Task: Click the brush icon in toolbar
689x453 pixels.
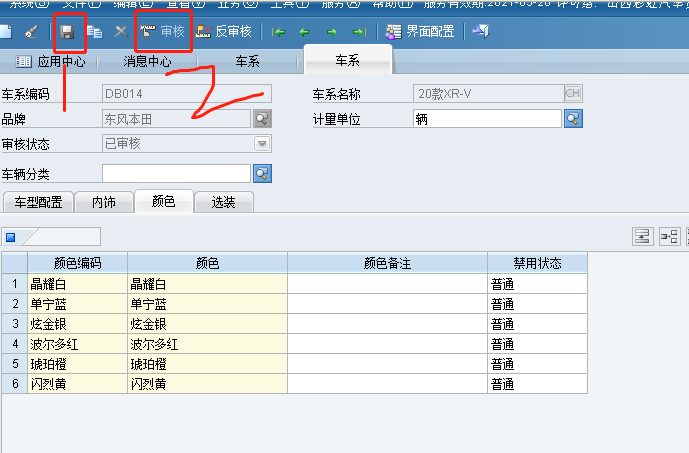Action: [x=31, y=32]
